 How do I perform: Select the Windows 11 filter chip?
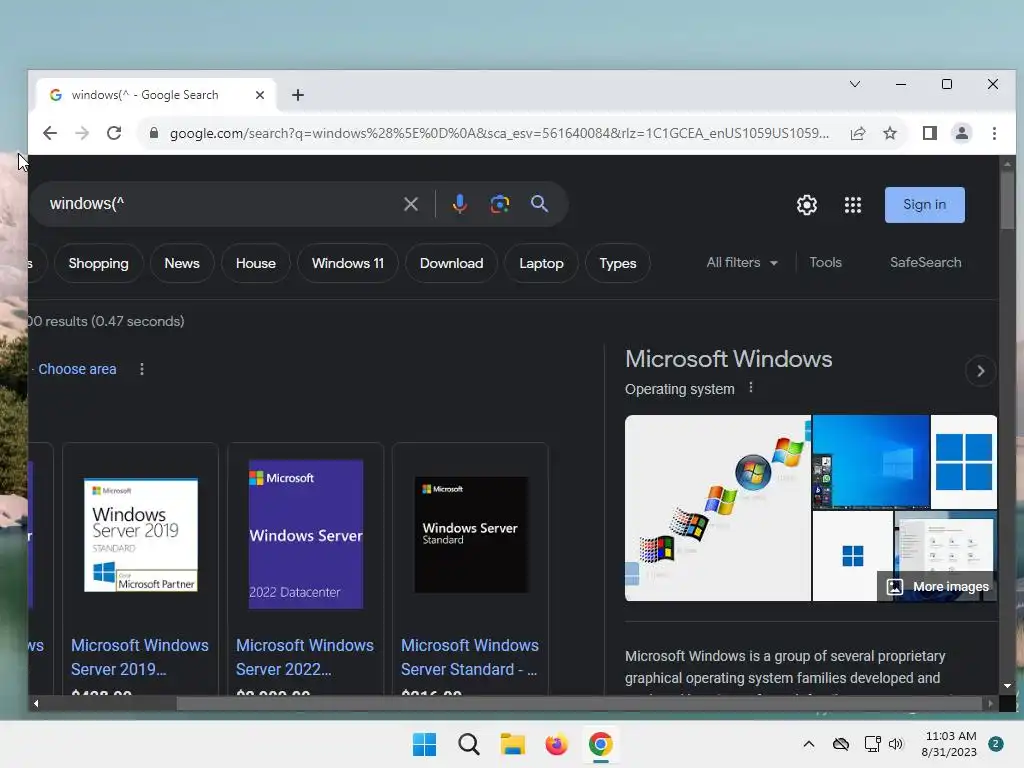(347, 263)
